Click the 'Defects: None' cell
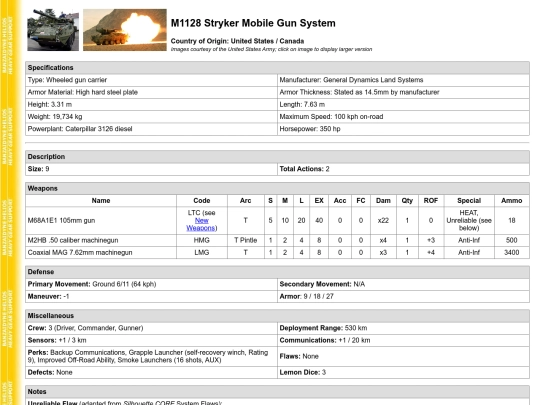The height and width of the screenshot is (405, 540). (x=151, y=373)
